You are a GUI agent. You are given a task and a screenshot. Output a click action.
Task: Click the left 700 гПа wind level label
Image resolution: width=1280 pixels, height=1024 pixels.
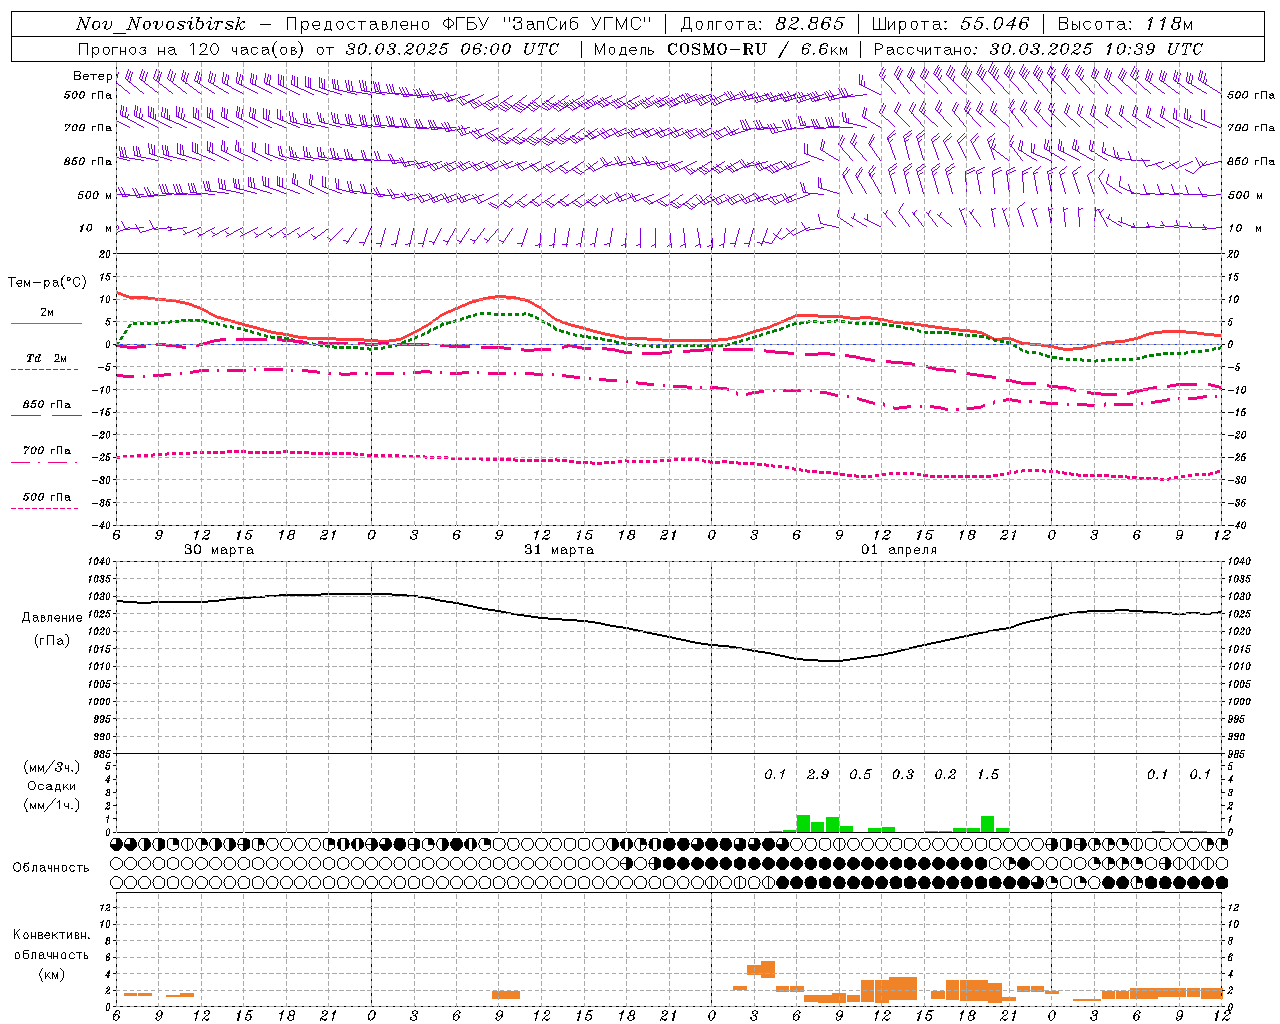tap(88, 128)
